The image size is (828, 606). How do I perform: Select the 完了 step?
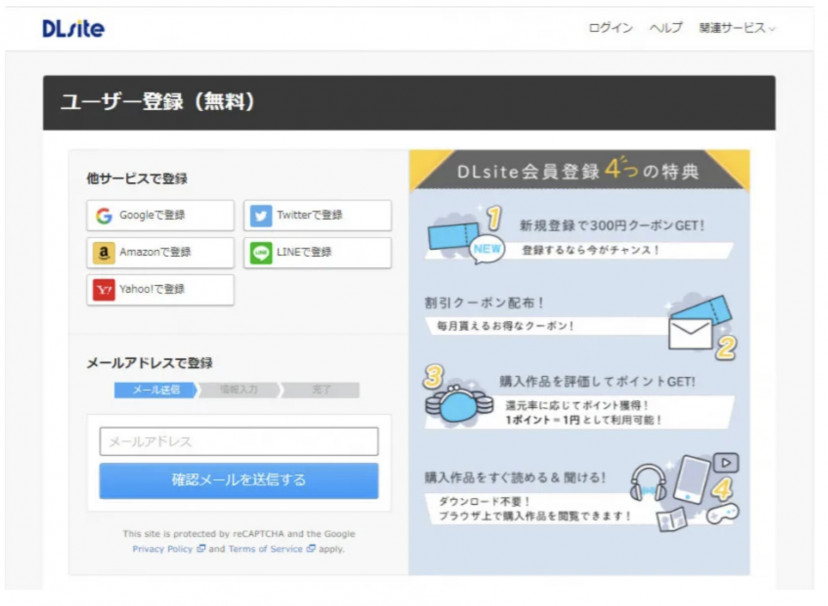[321, 390]
